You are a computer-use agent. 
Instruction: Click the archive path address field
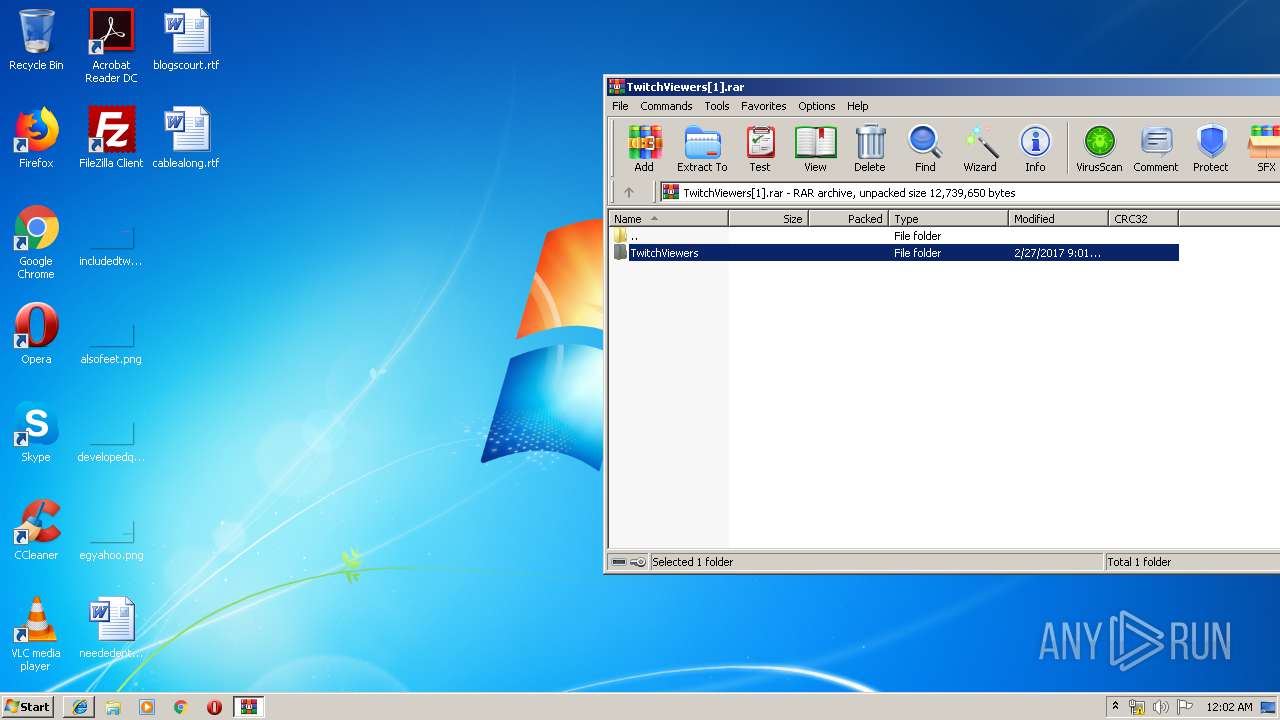coord(969,192)
